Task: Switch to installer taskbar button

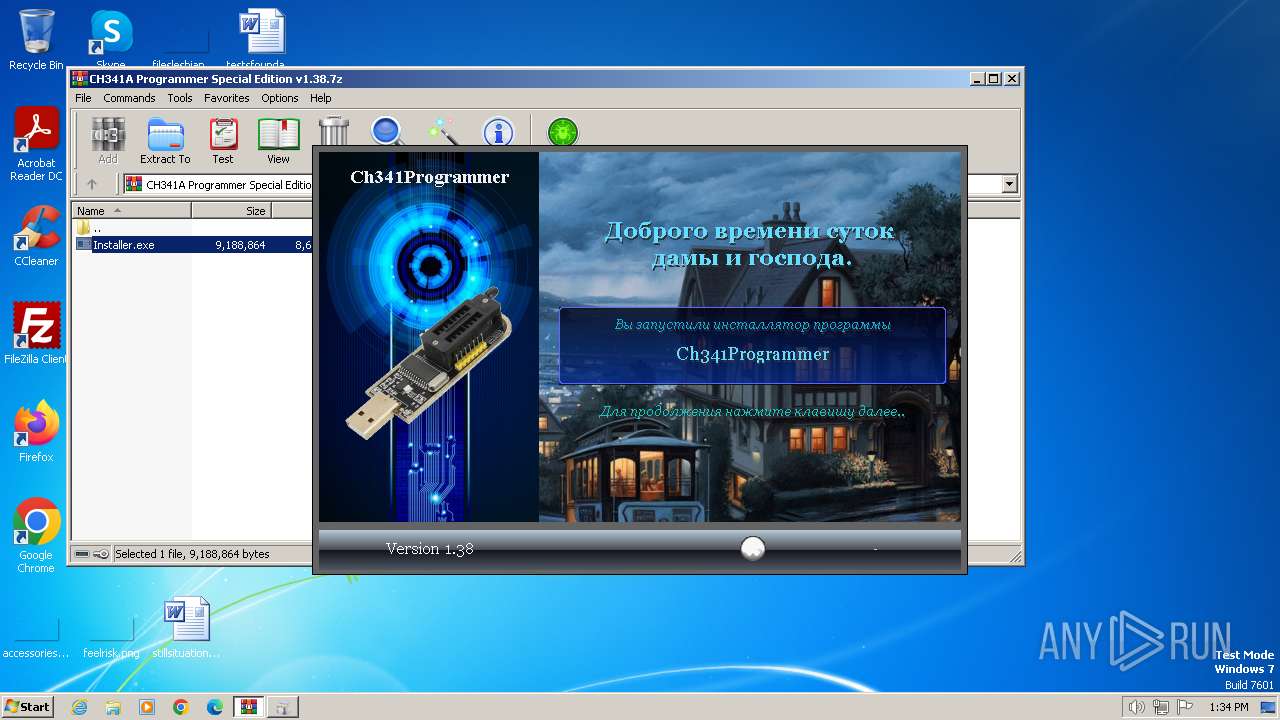Action: coord(283,707)
